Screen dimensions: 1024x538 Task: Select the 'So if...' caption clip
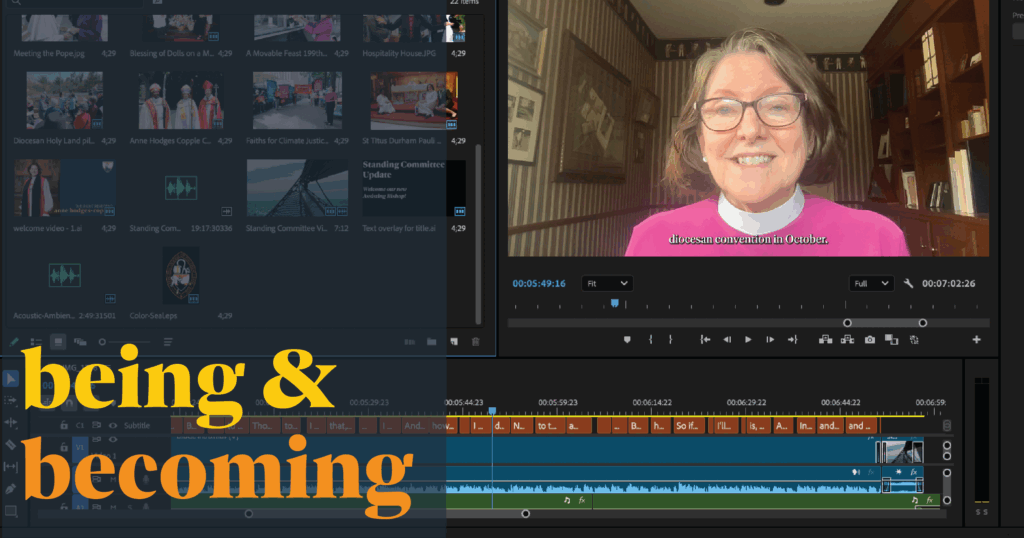(x=688, y=426)
